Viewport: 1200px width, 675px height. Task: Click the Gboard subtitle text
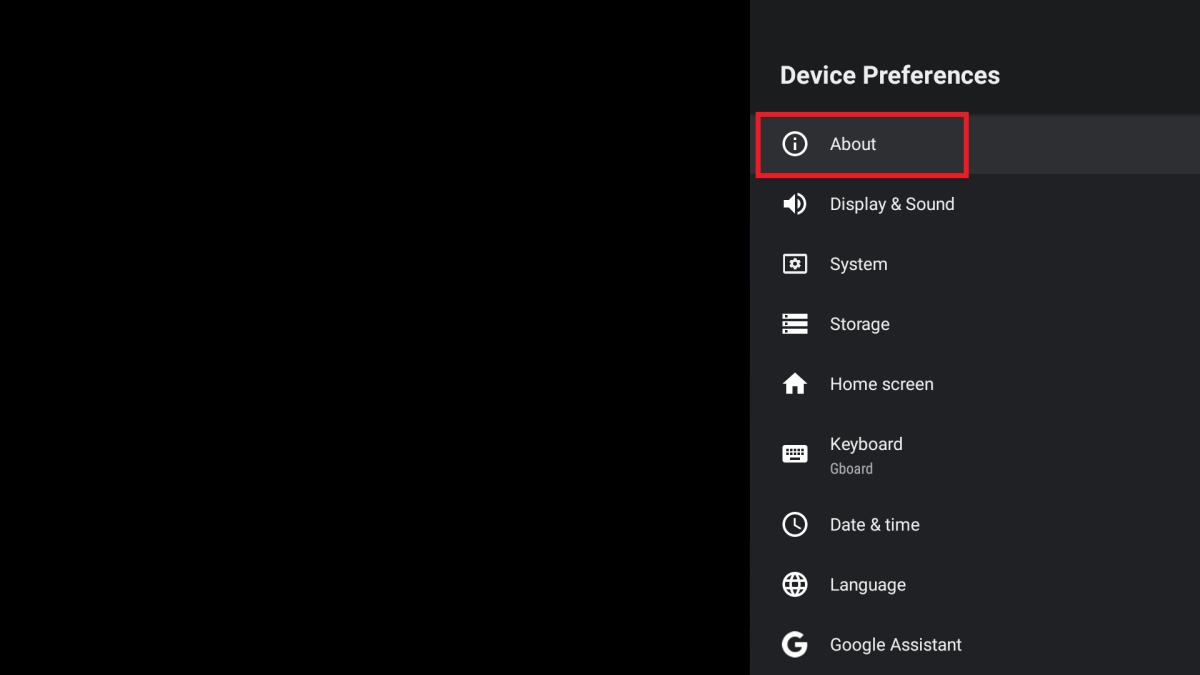click(x=851, y=468)
